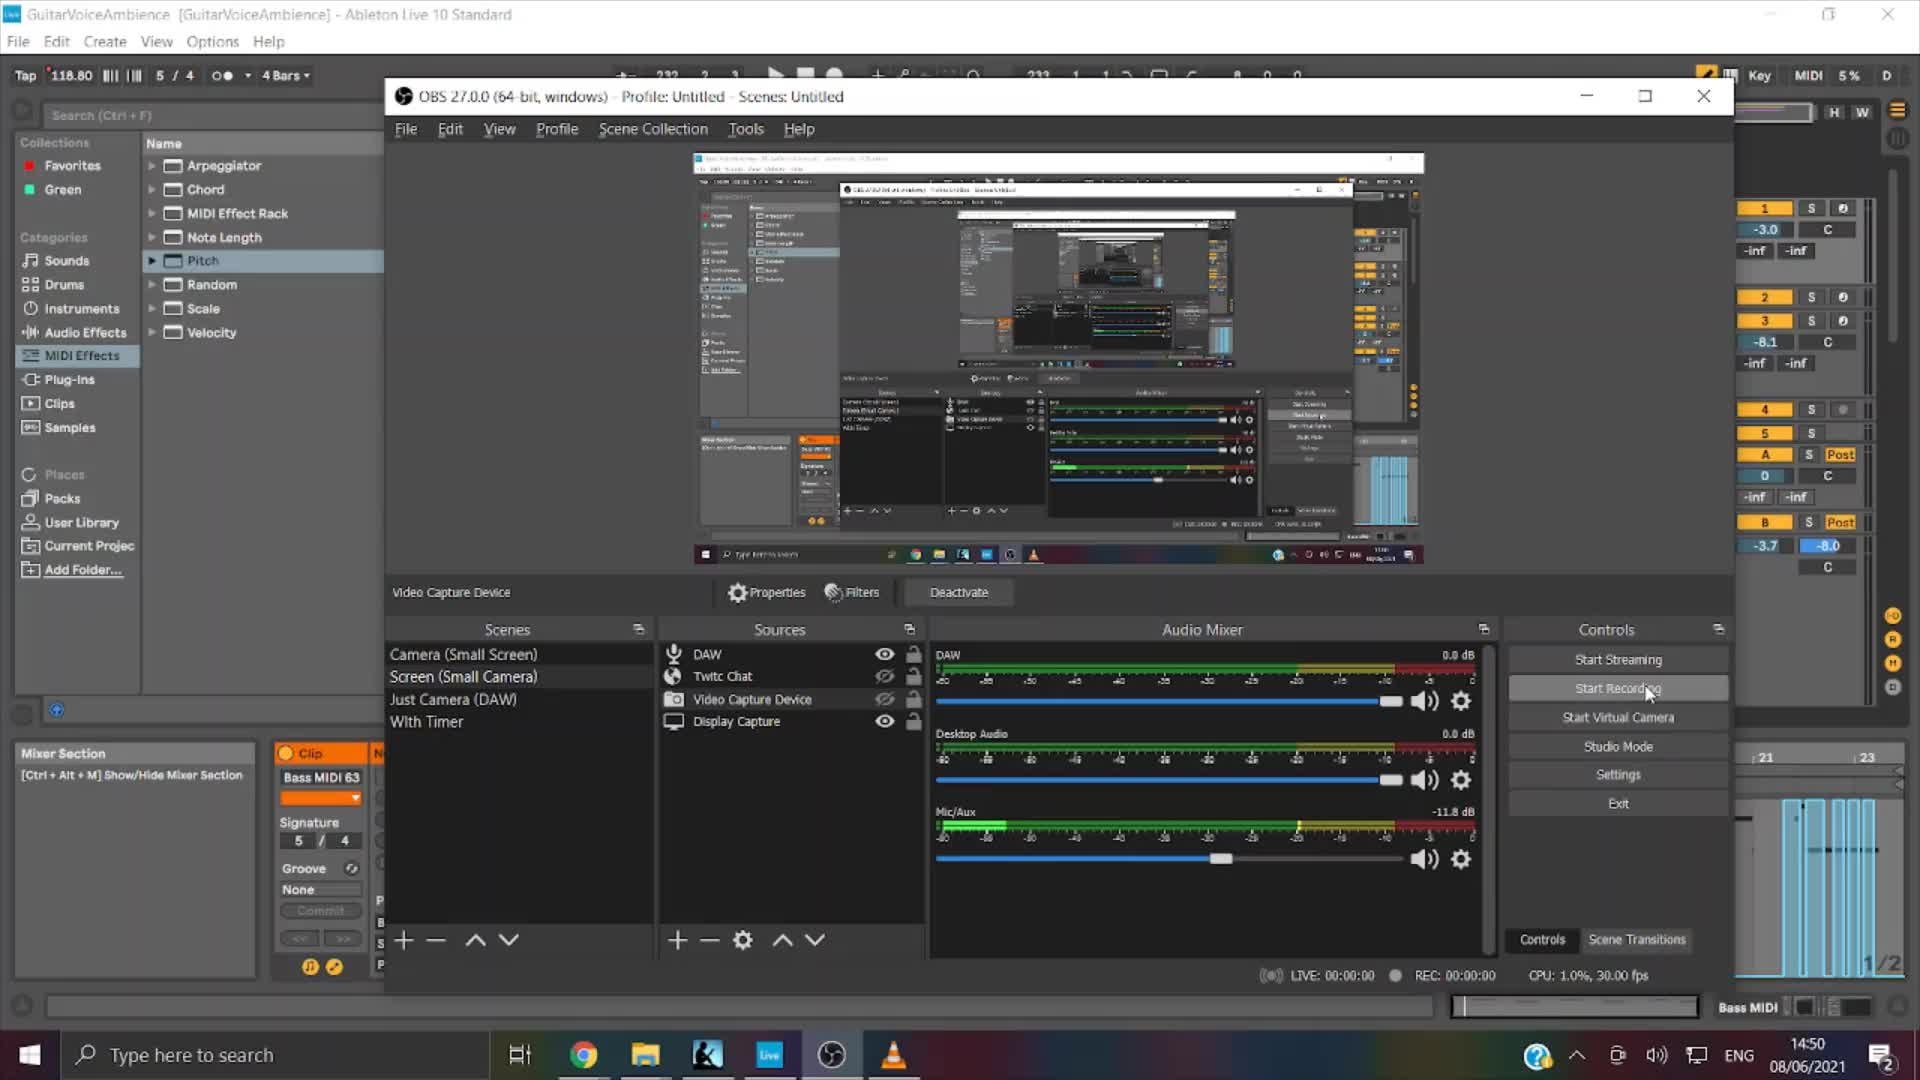This screenshot has width=1920, height=1080.
Task: Click Start Virtual Camera
Action: [1618, 717]
